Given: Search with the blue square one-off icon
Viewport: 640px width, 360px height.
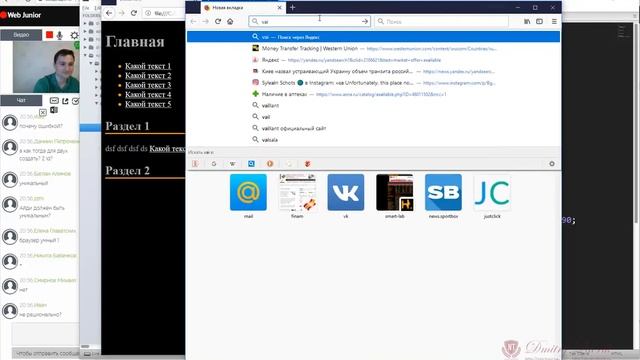Looking at the screenshot, I should [251, 164].
